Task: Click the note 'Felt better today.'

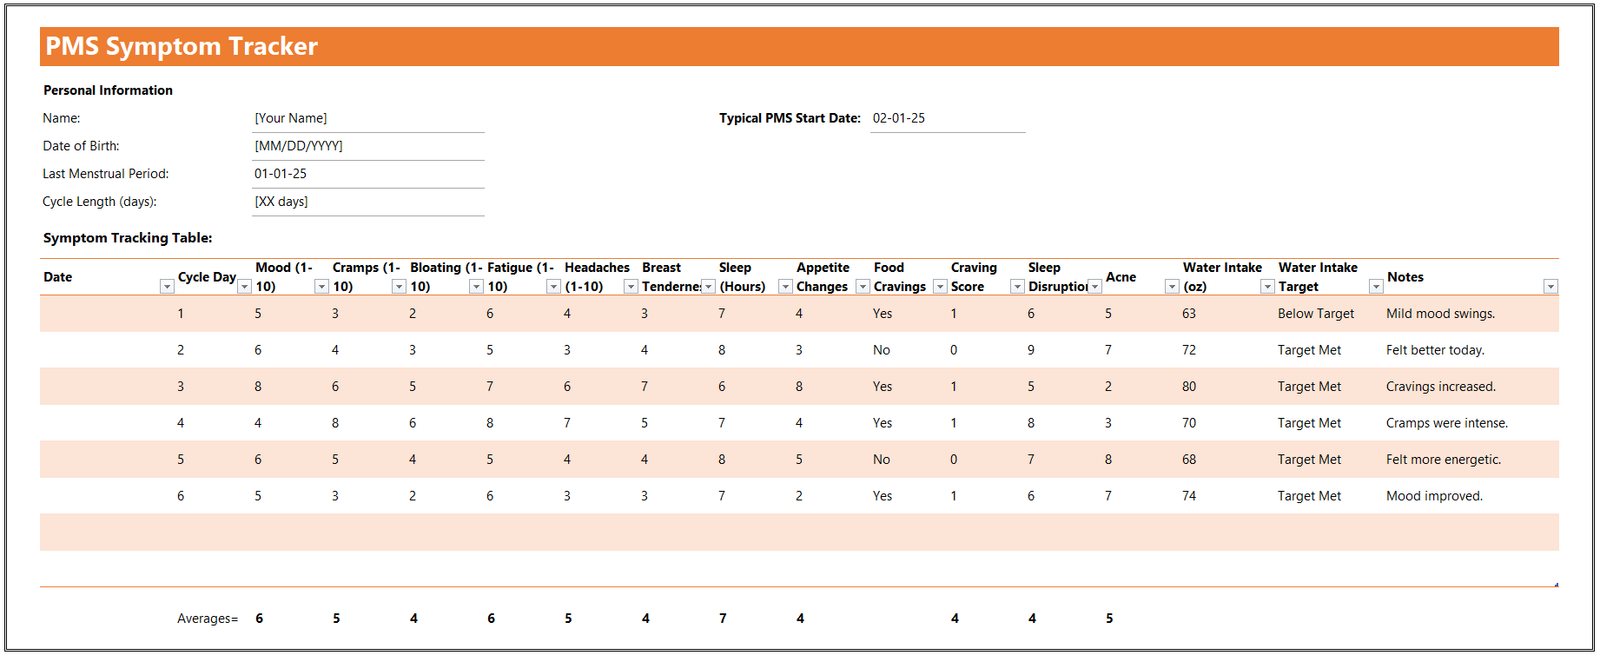Action: coord(1435,350)
